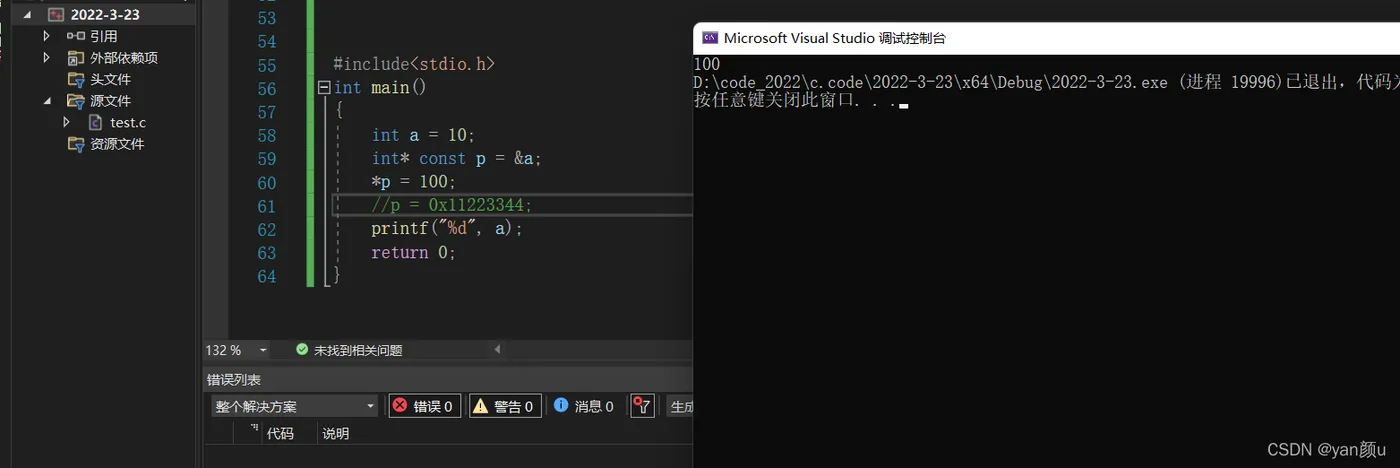Click the 代码 column header
The height and width of the screenshot is (468, 1400).
(x=280, y=434)
